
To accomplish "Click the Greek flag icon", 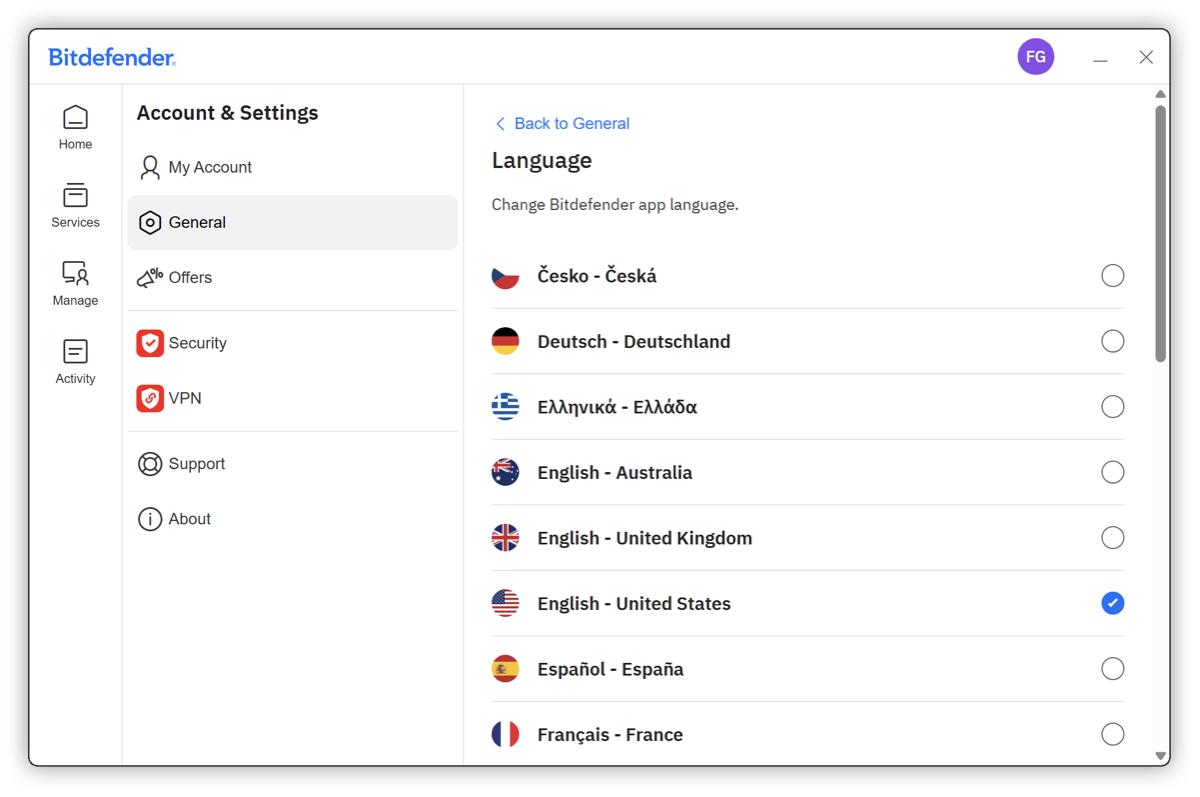I will [x=505, y=407].
